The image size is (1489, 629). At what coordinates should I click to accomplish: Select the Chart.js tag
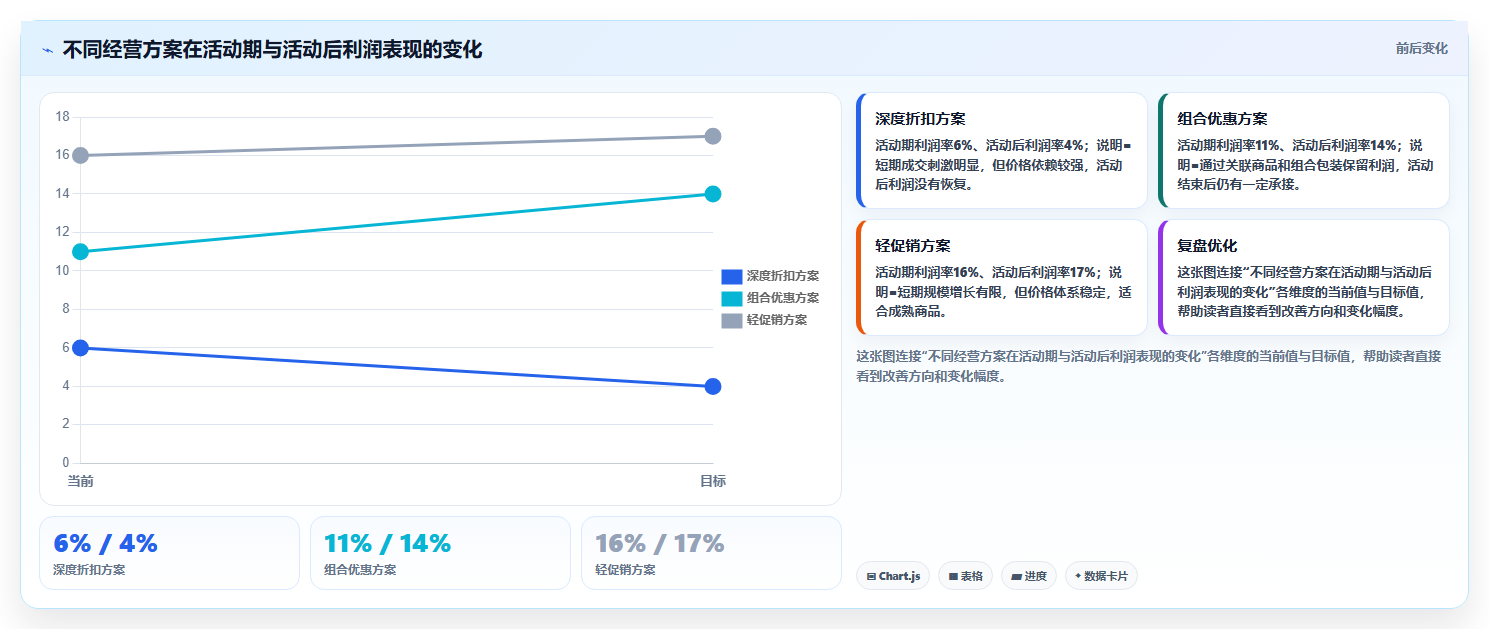[x=893, y=576]
